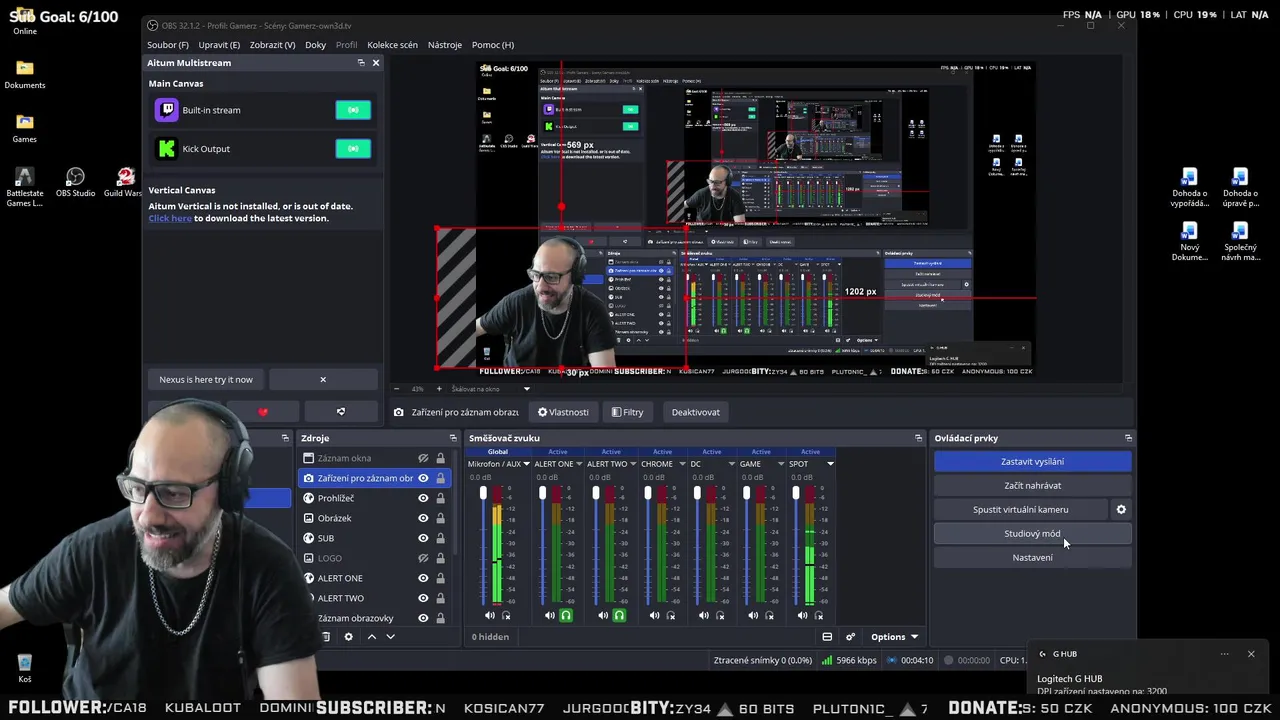Mute the SPOT channel speaker icon
The width and height of the screenshot is (1280, 720).
click(x=802, y=616)
